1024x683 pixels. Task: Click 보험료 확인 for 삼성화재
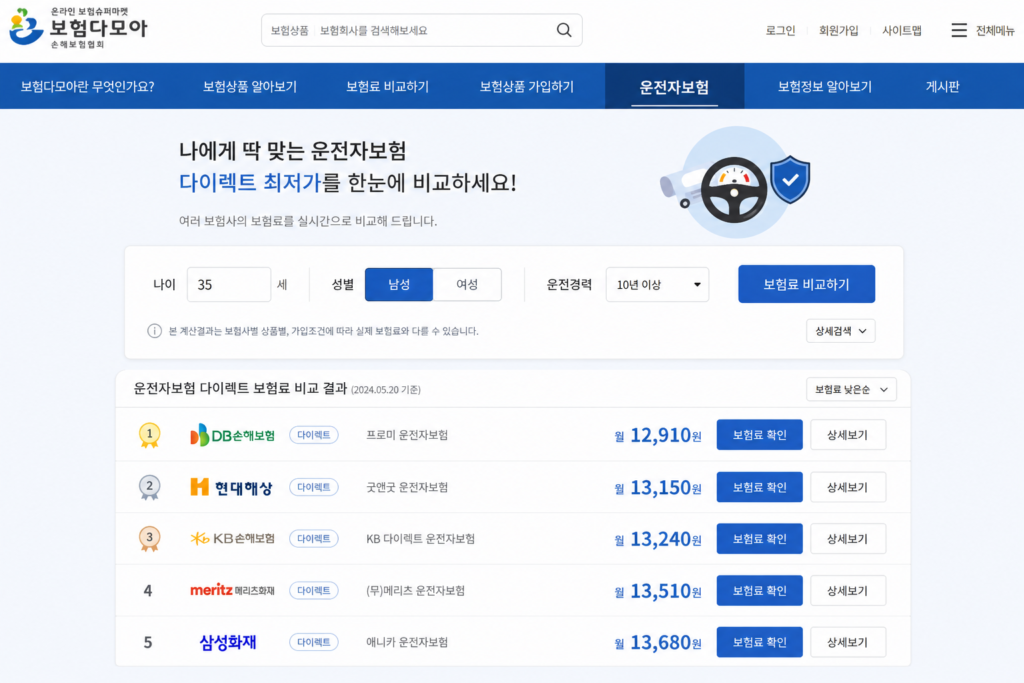pos(760,642)
